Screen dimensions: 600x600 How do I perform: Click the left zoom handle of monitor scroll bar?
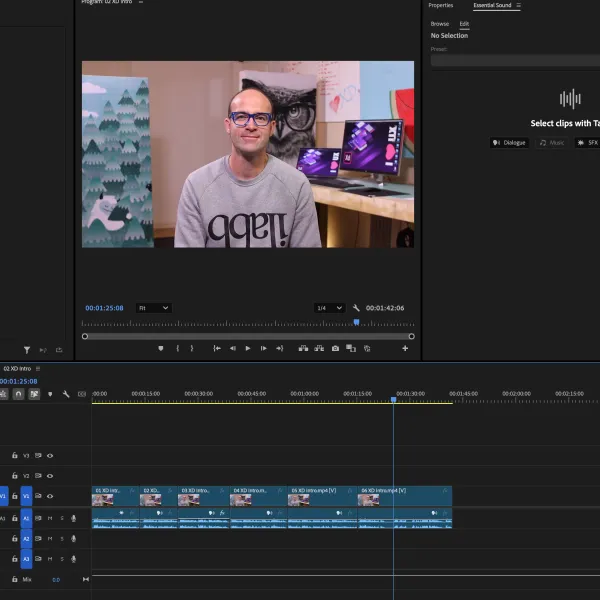pyautogui.click(x=85, y=336)
